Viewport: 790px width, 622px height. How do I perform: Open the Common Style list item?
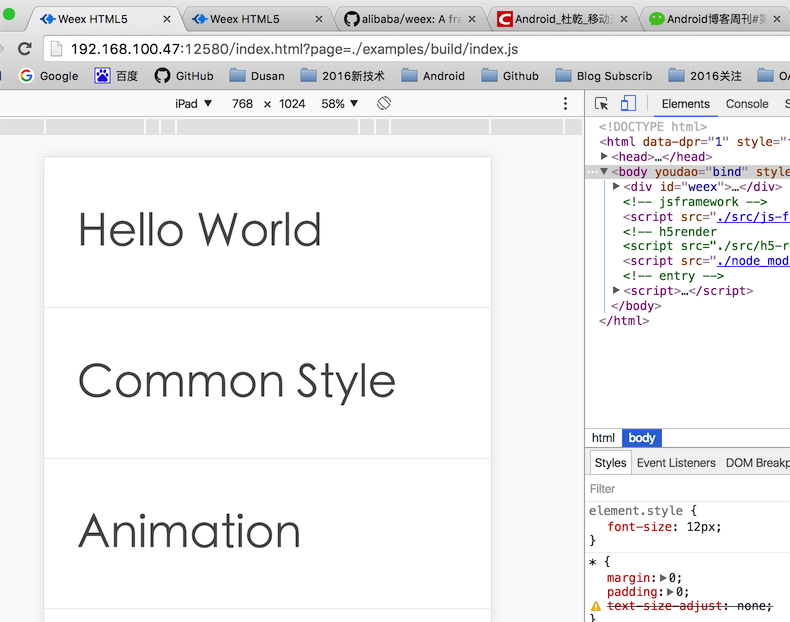268,383
